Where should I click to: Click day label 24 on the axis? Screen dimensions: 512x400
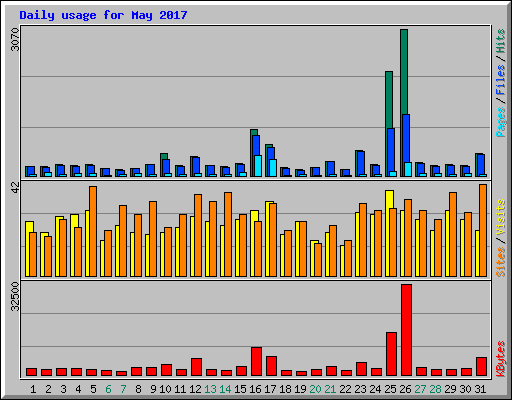click(375, 389)
